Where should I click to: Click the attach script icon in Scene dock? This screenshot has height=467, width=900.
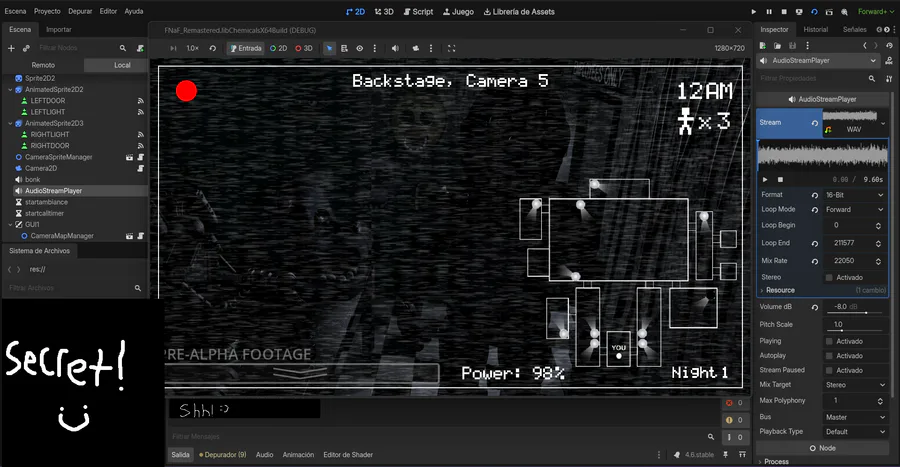140,48
